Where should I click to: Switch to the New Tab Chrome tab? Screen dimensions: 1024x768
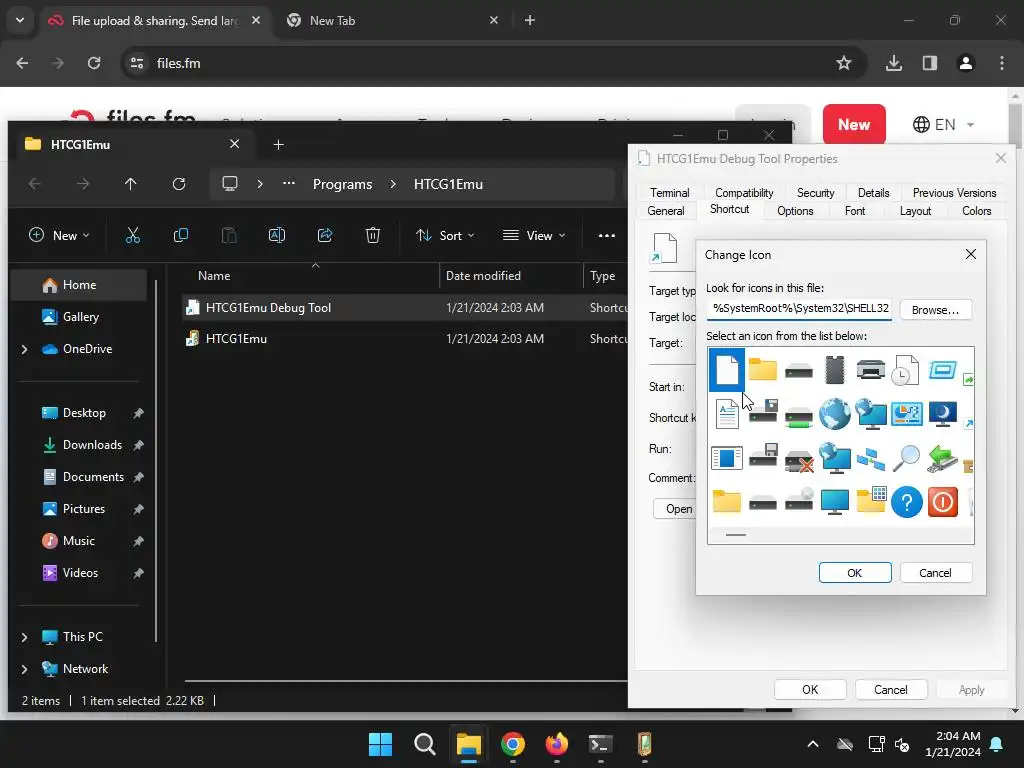pyautogui.click(x=392, y=20)
